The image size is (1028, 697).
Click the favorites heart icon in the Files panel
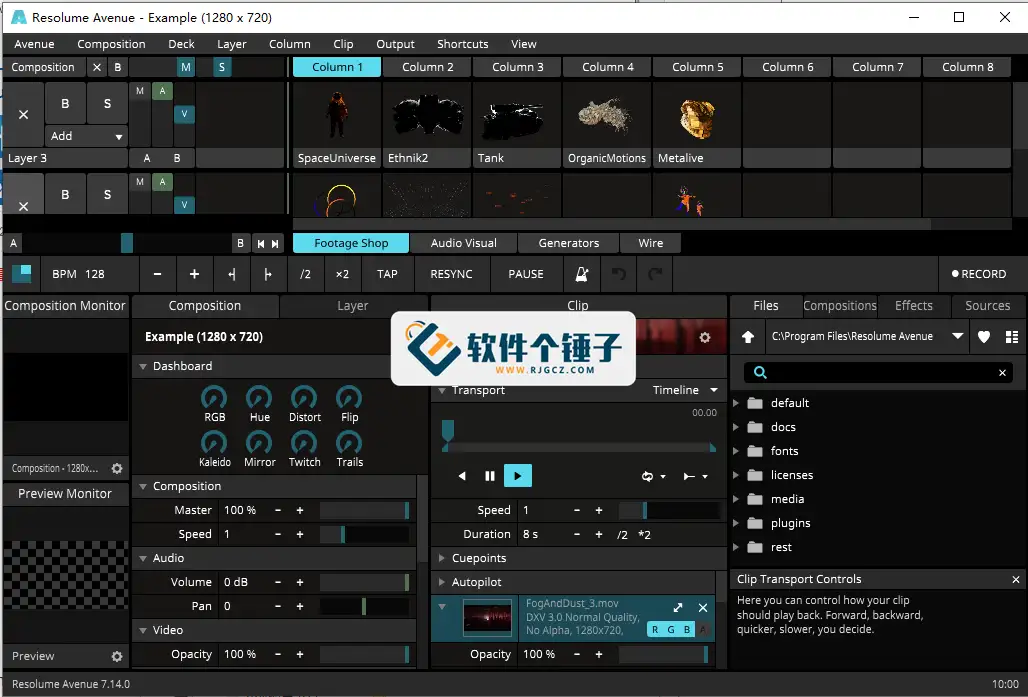click(986, 336)
